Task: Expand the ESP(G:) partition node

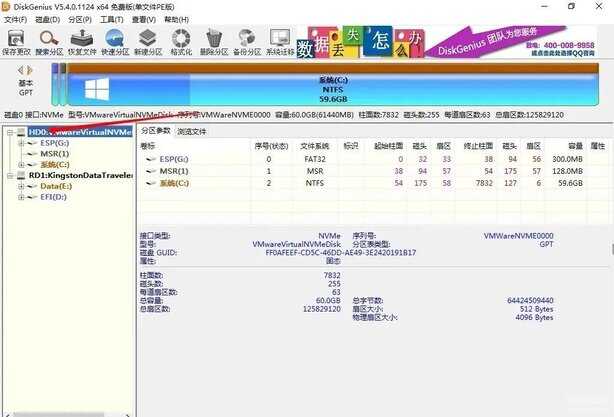Action: coord(21,143)
